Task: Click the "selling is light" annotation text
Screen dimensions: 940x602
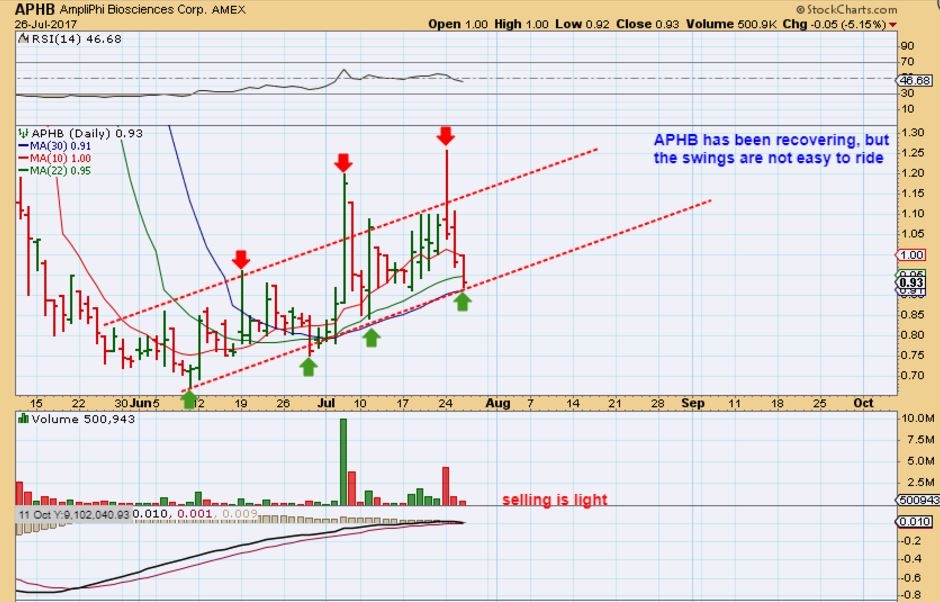Action: (x=554, y=500)
